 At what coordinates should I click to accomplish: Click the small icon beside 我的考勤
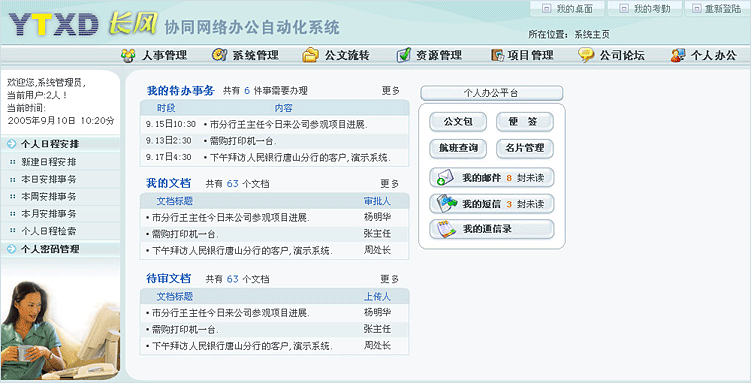624,9
